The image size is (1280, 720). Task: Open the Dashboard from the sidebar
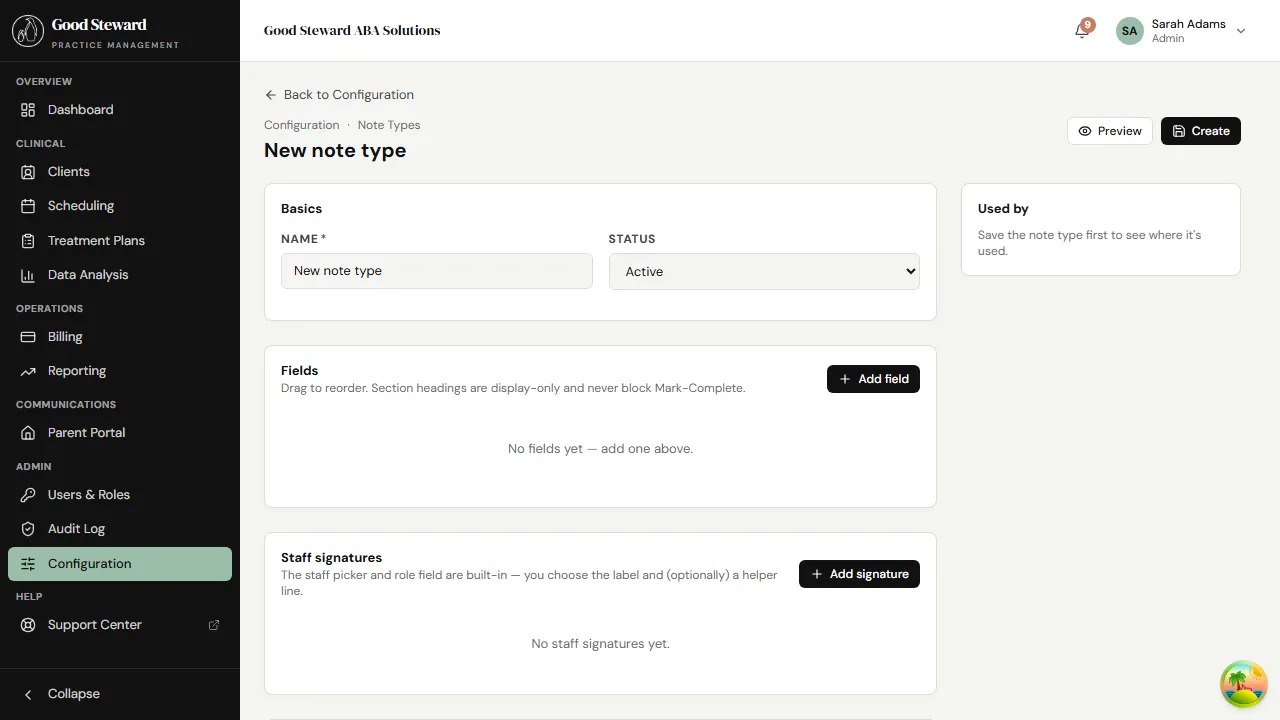[30, 110]
